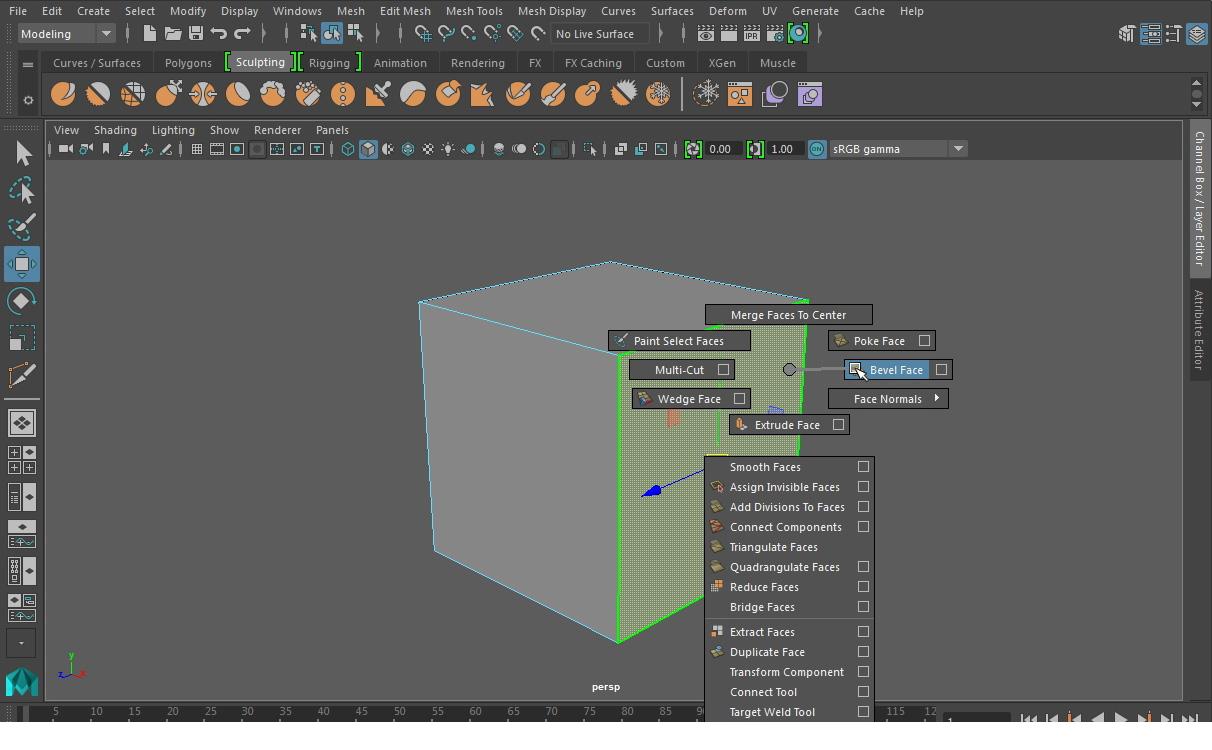Switch to four-pane layout icon
Viewport: 1212px width, 750px height.
tap(22, 460)
